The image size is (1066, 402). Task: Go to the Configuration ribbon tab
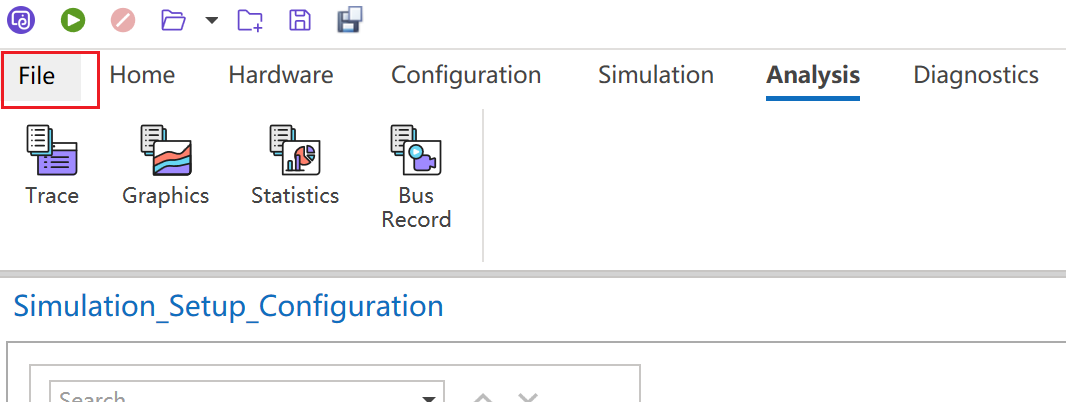(x=466, y=75)
